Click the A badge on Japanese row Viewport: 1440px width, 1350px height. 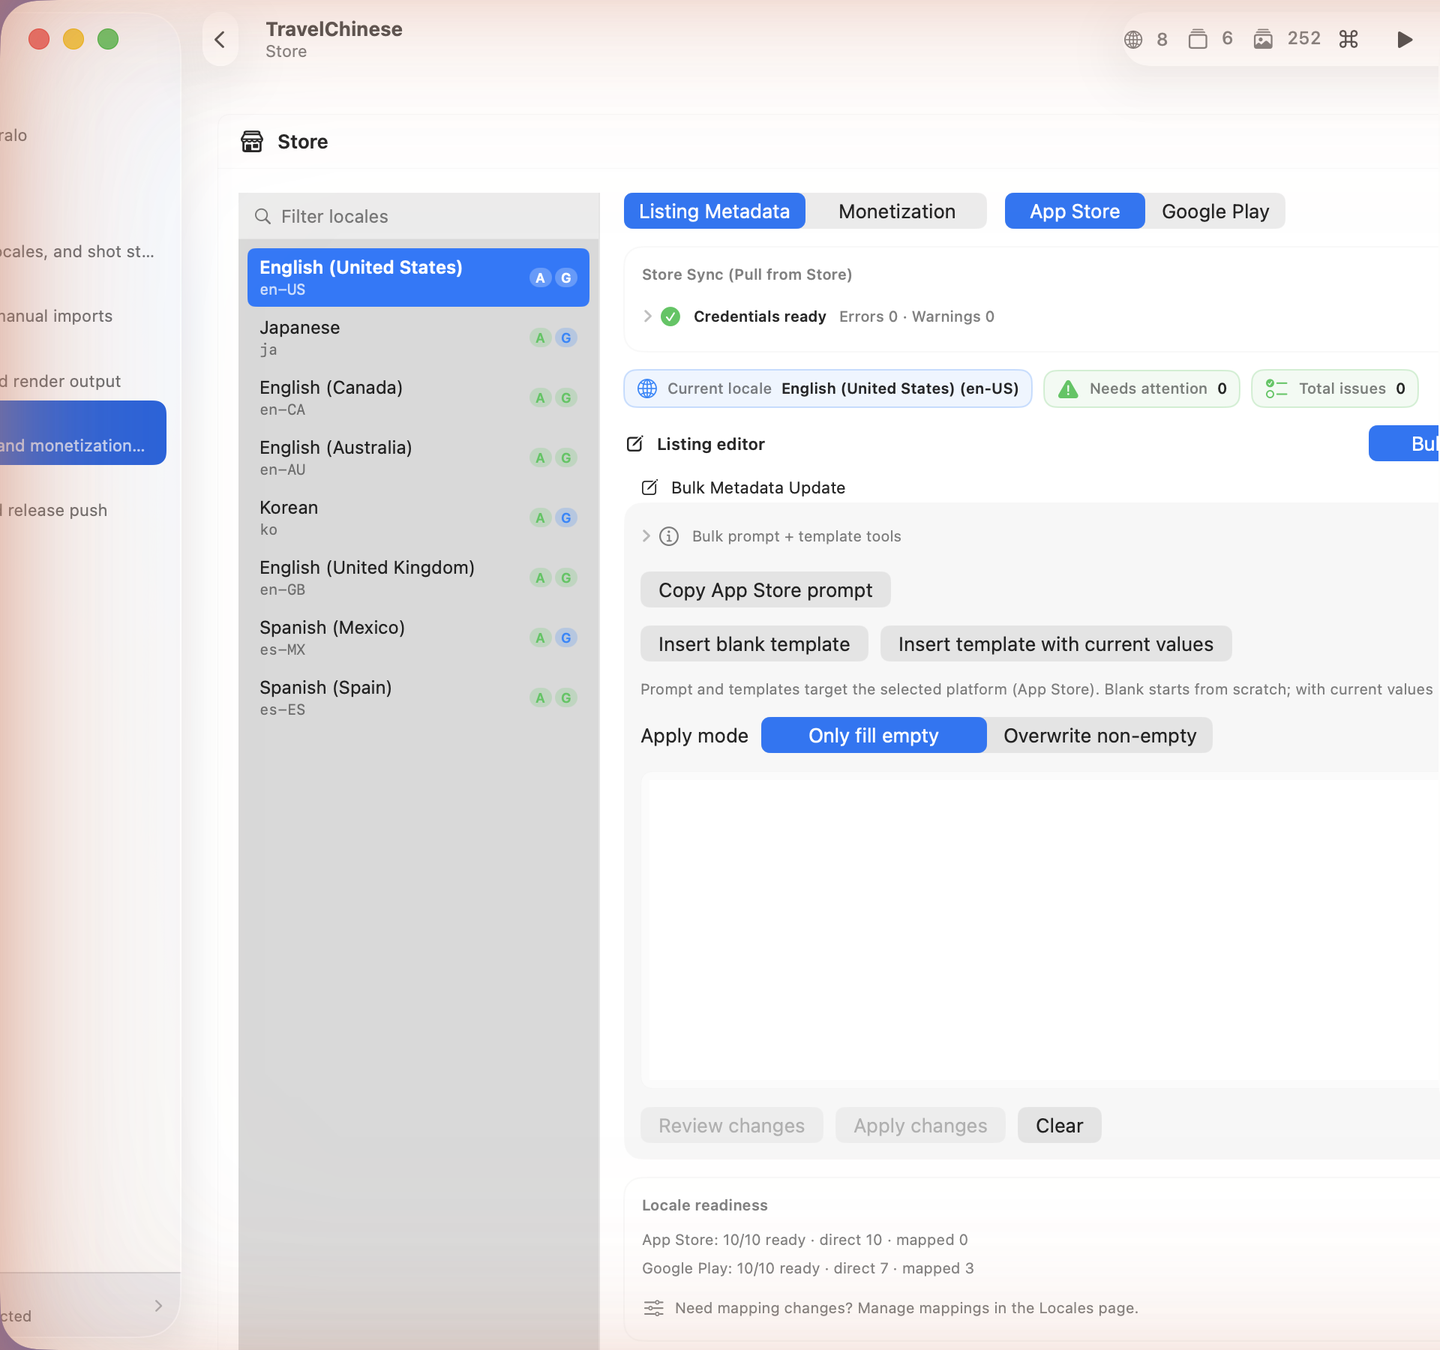click(x=540, y=338)
